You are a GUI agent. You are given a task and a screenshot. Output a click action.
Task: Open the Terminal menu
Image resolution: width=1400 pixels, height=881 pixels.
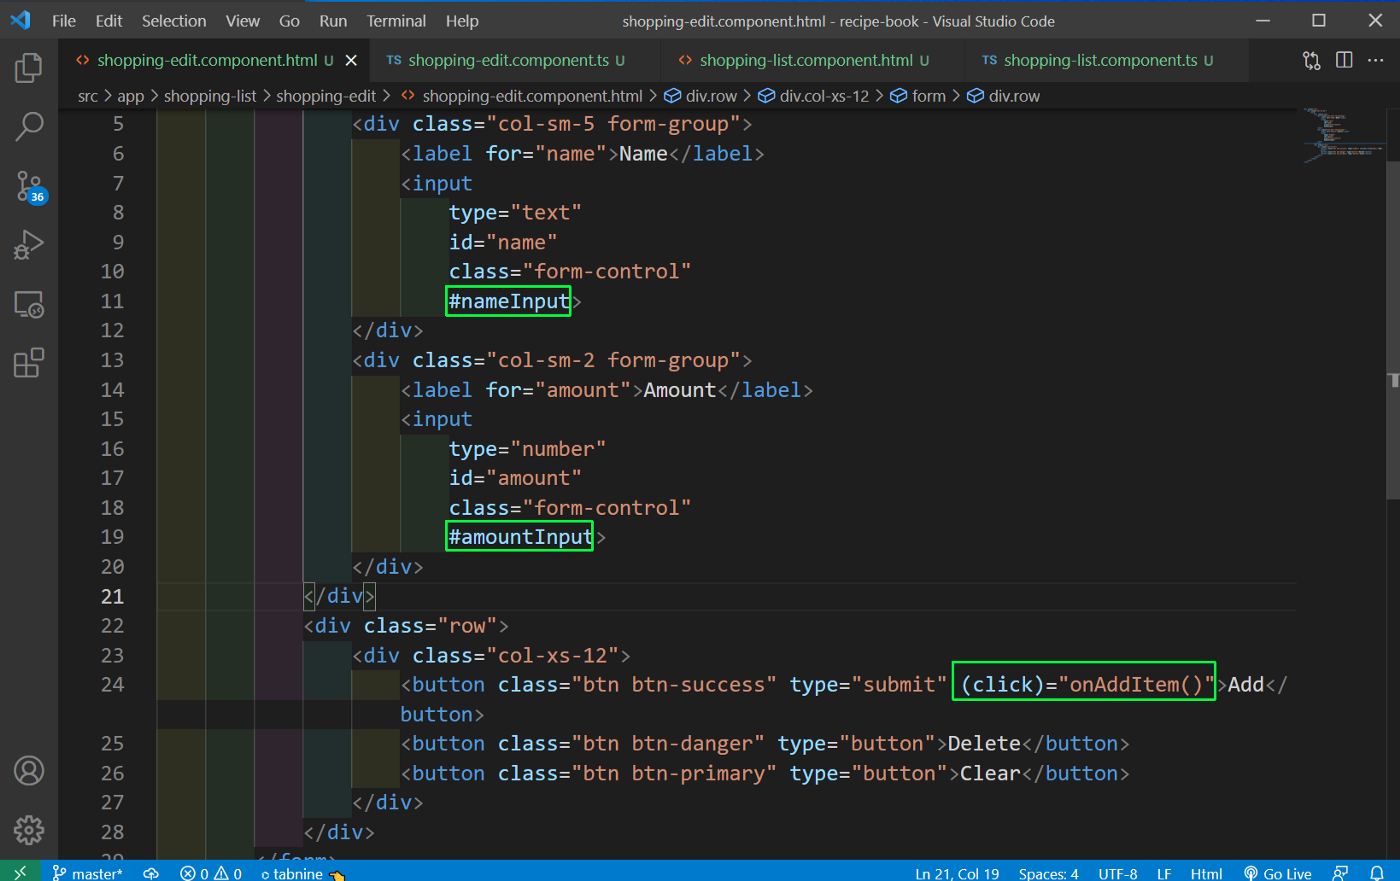click(396, 20)
